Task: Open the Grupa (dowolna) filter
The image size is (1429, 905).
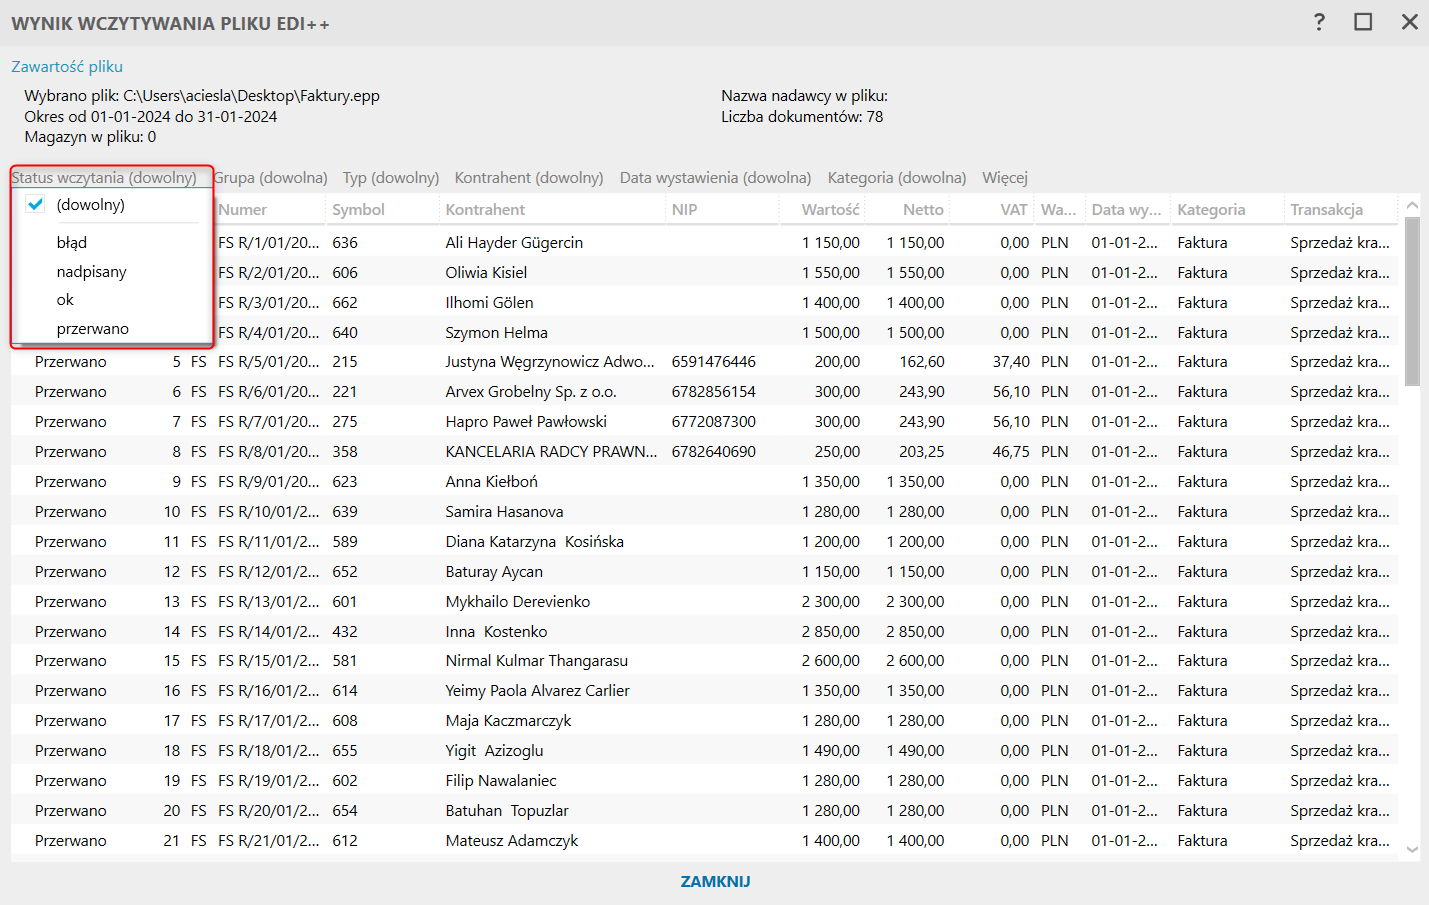Action: 271,178
